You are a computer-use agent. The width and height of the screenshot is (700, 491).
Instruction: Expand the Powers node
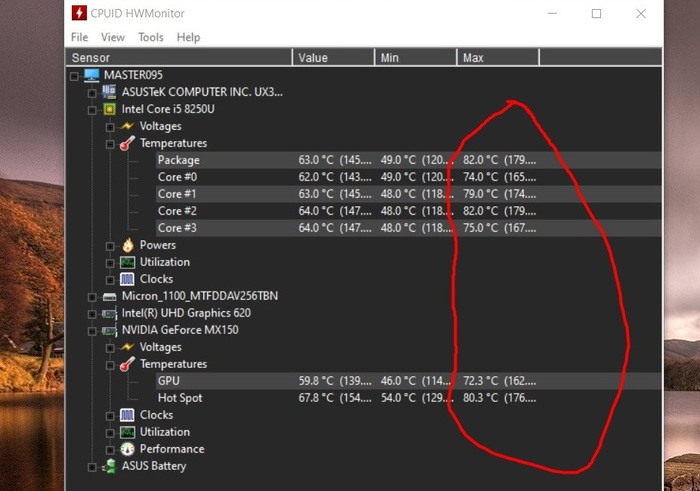point(110,246)
